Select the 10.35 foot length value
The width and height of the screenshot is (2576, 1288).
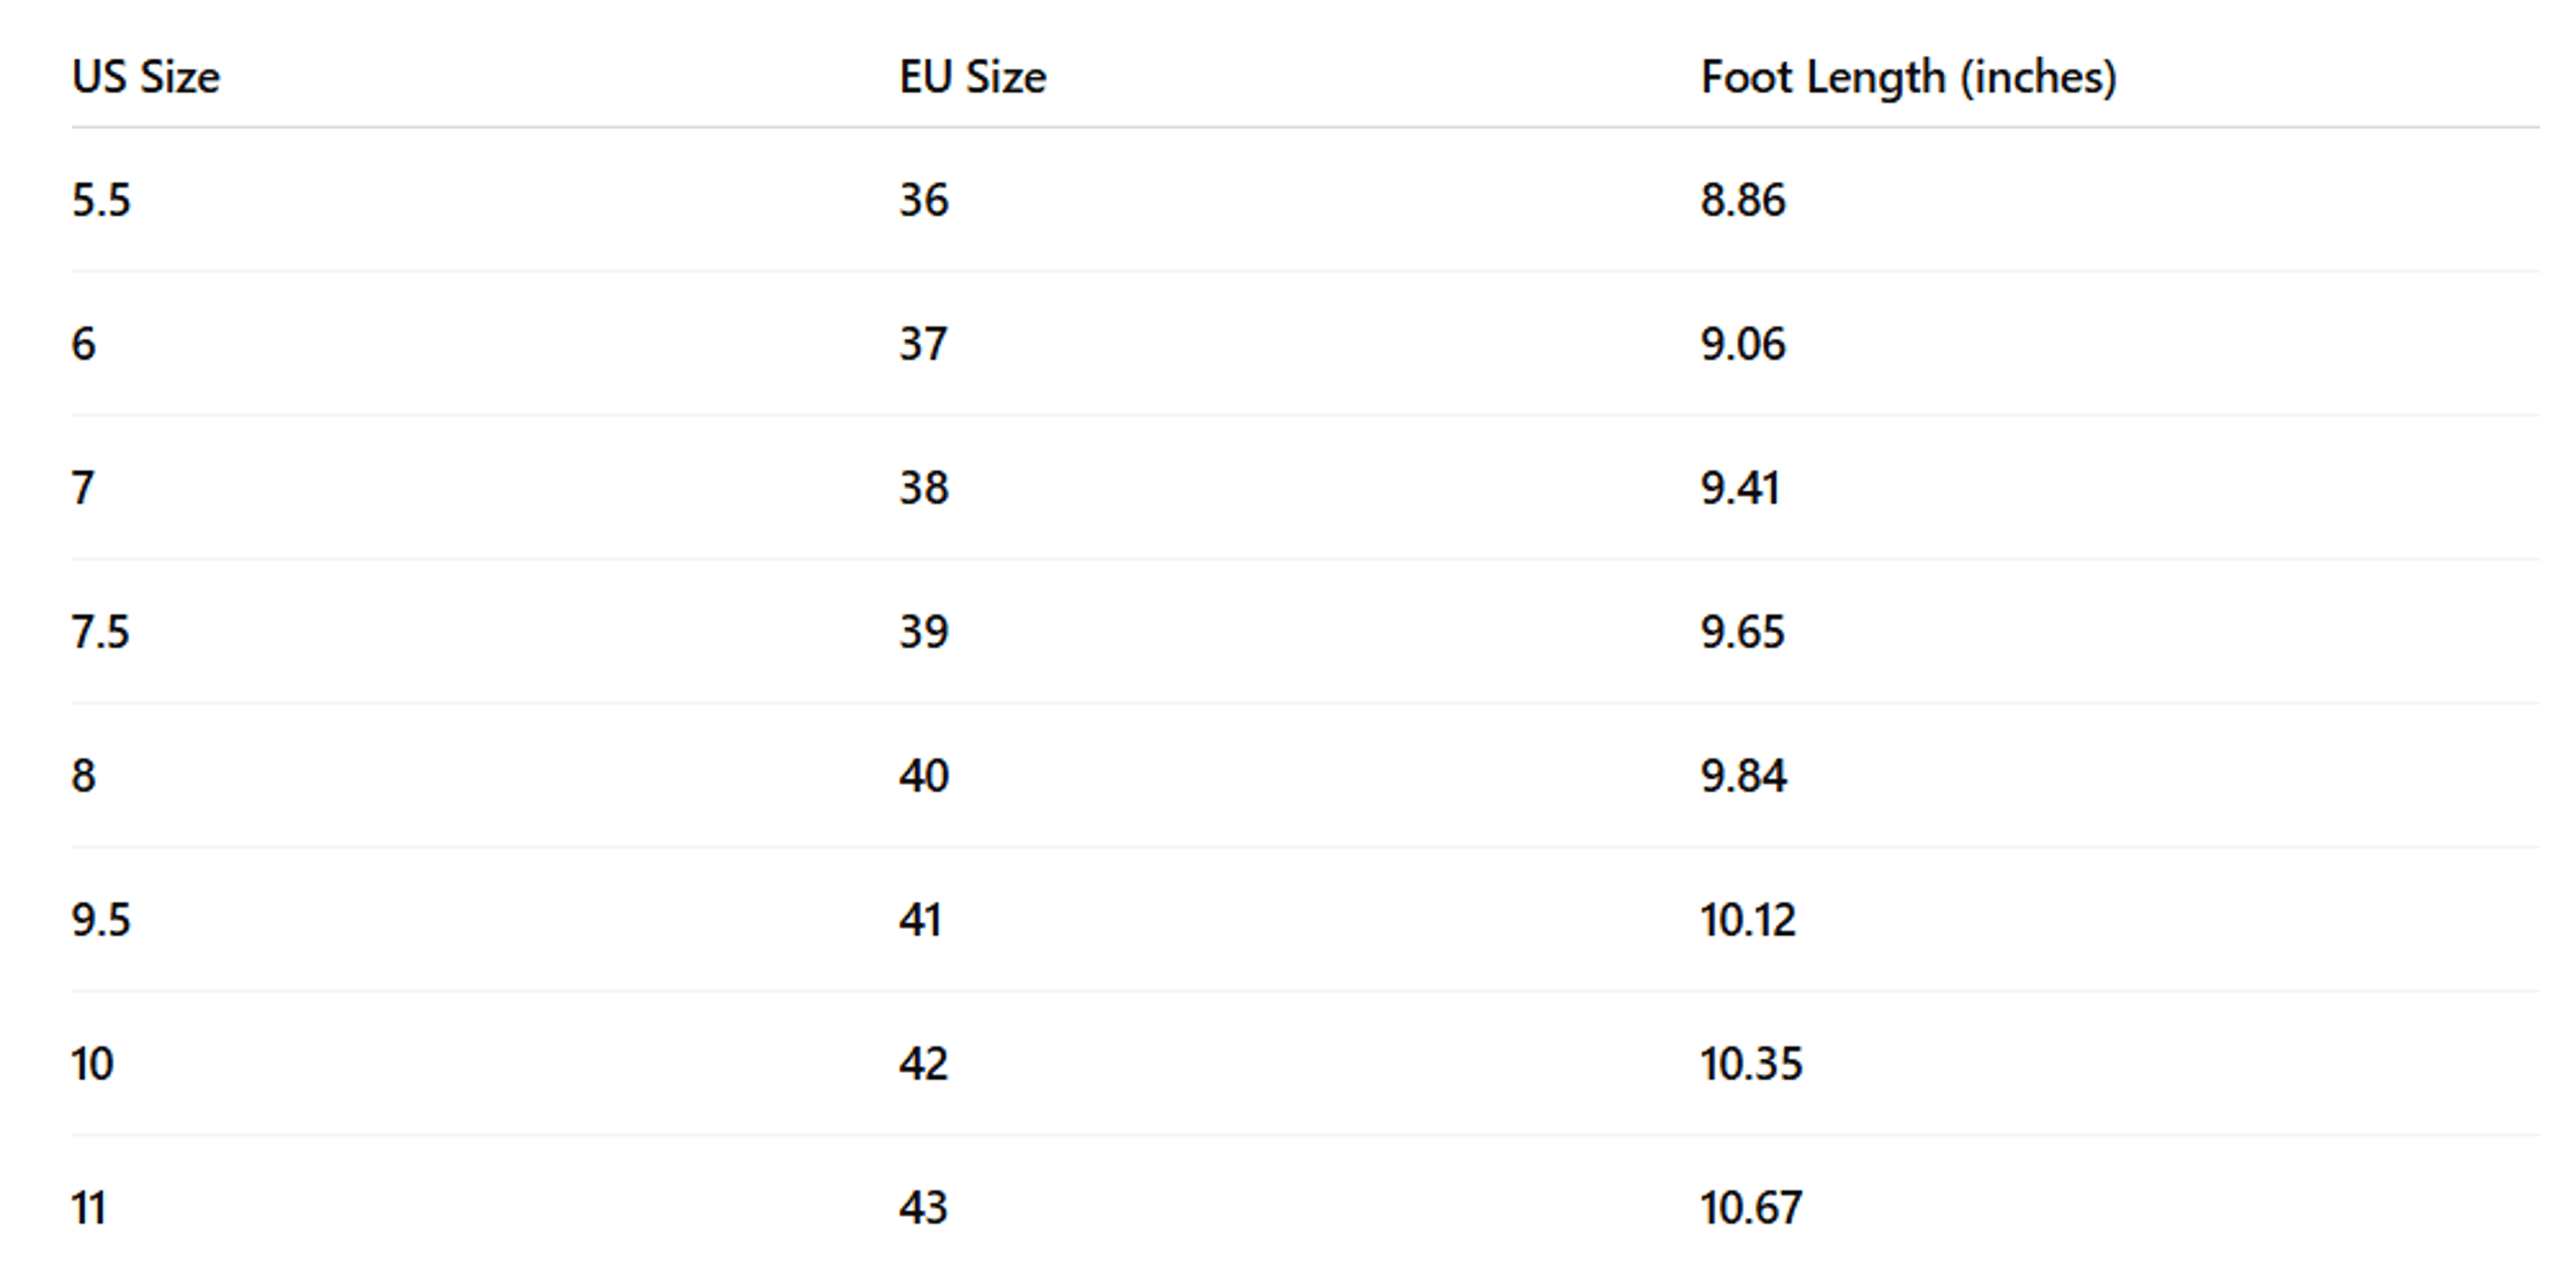tap(1752, 1064)
